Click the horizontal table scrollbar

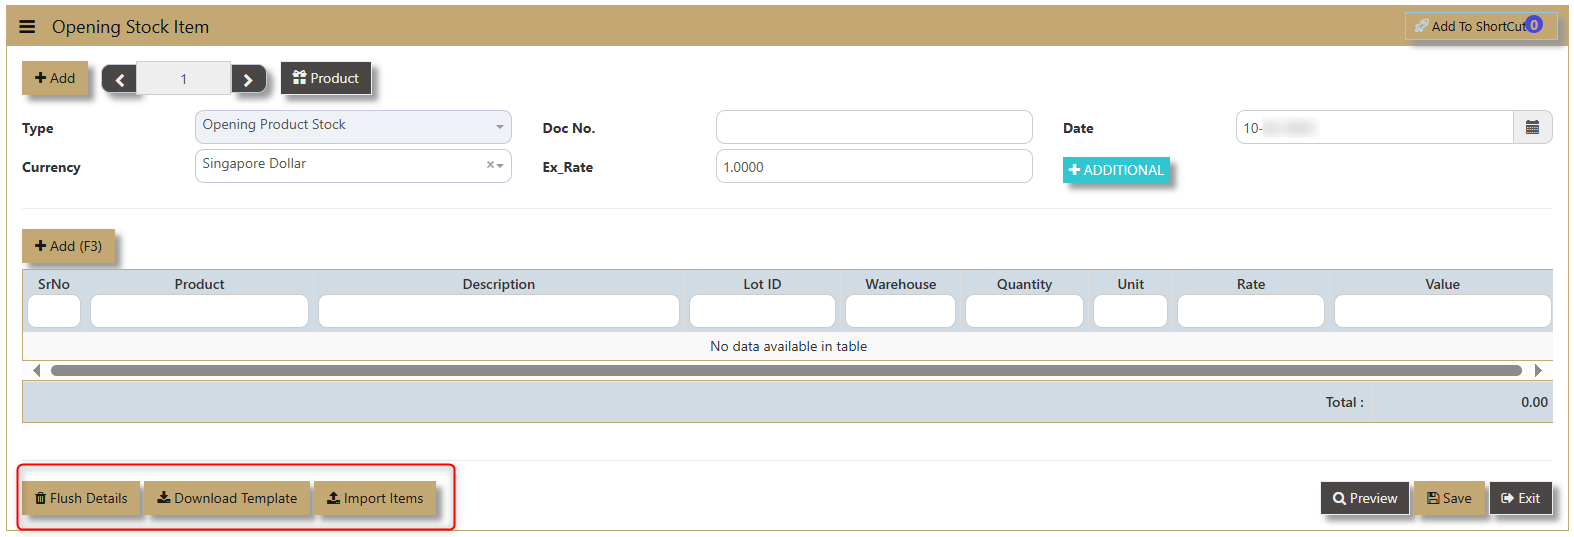(786, 371)
